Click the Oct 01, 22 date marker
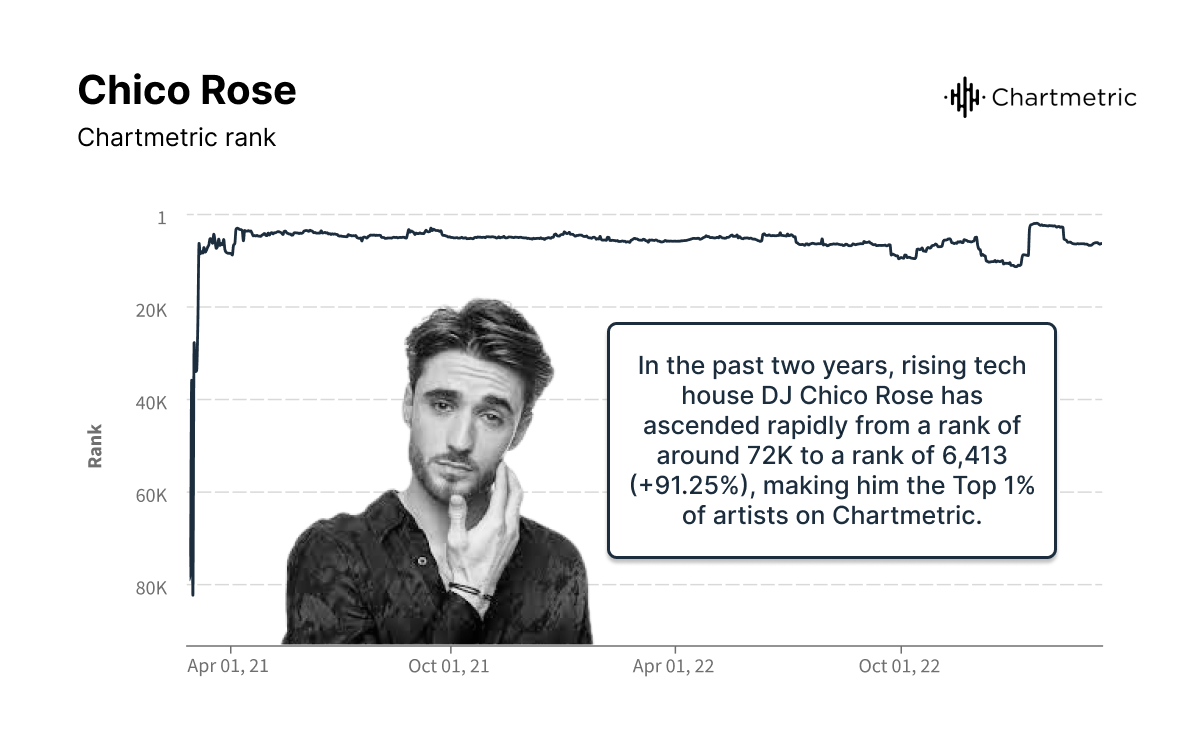The image size is (1200, 750). pyautogui.click(x=900, y=667)
